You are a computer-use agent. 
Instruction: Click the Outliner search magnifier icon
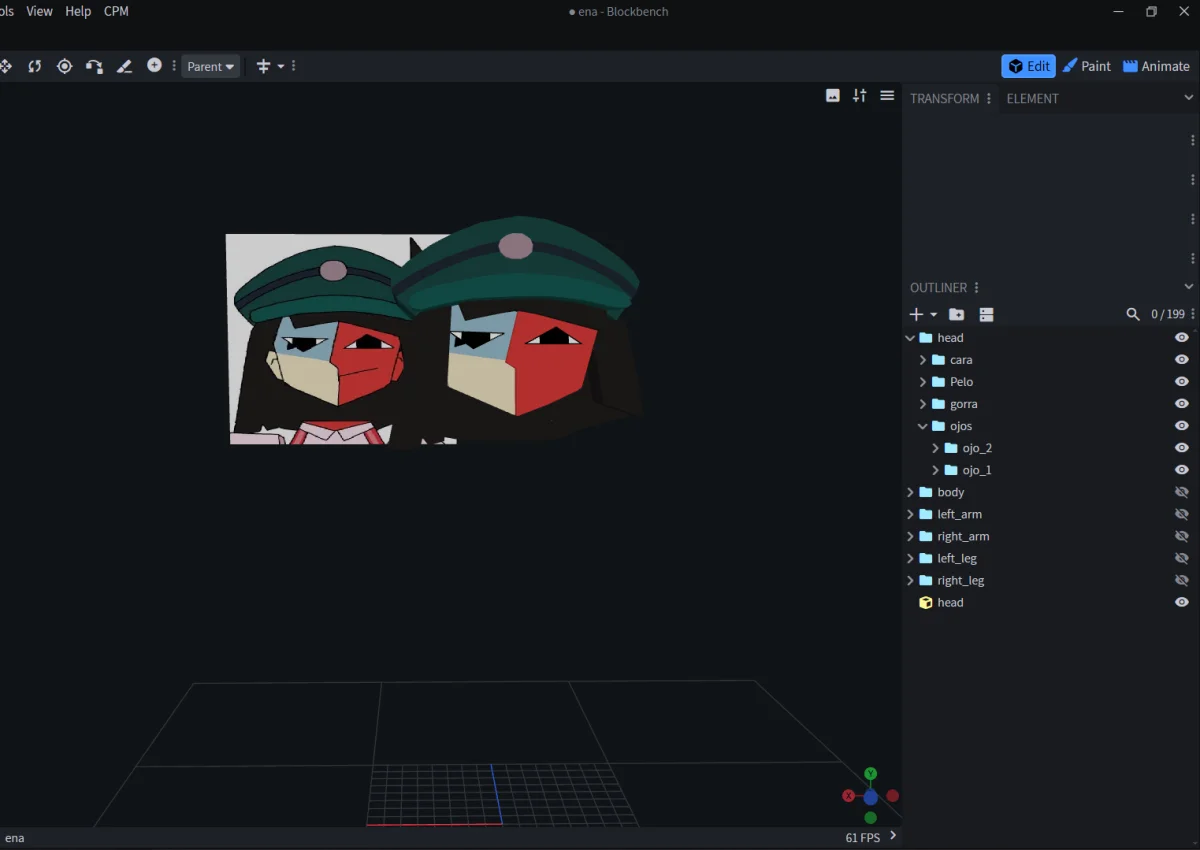tap(1133, 314)
